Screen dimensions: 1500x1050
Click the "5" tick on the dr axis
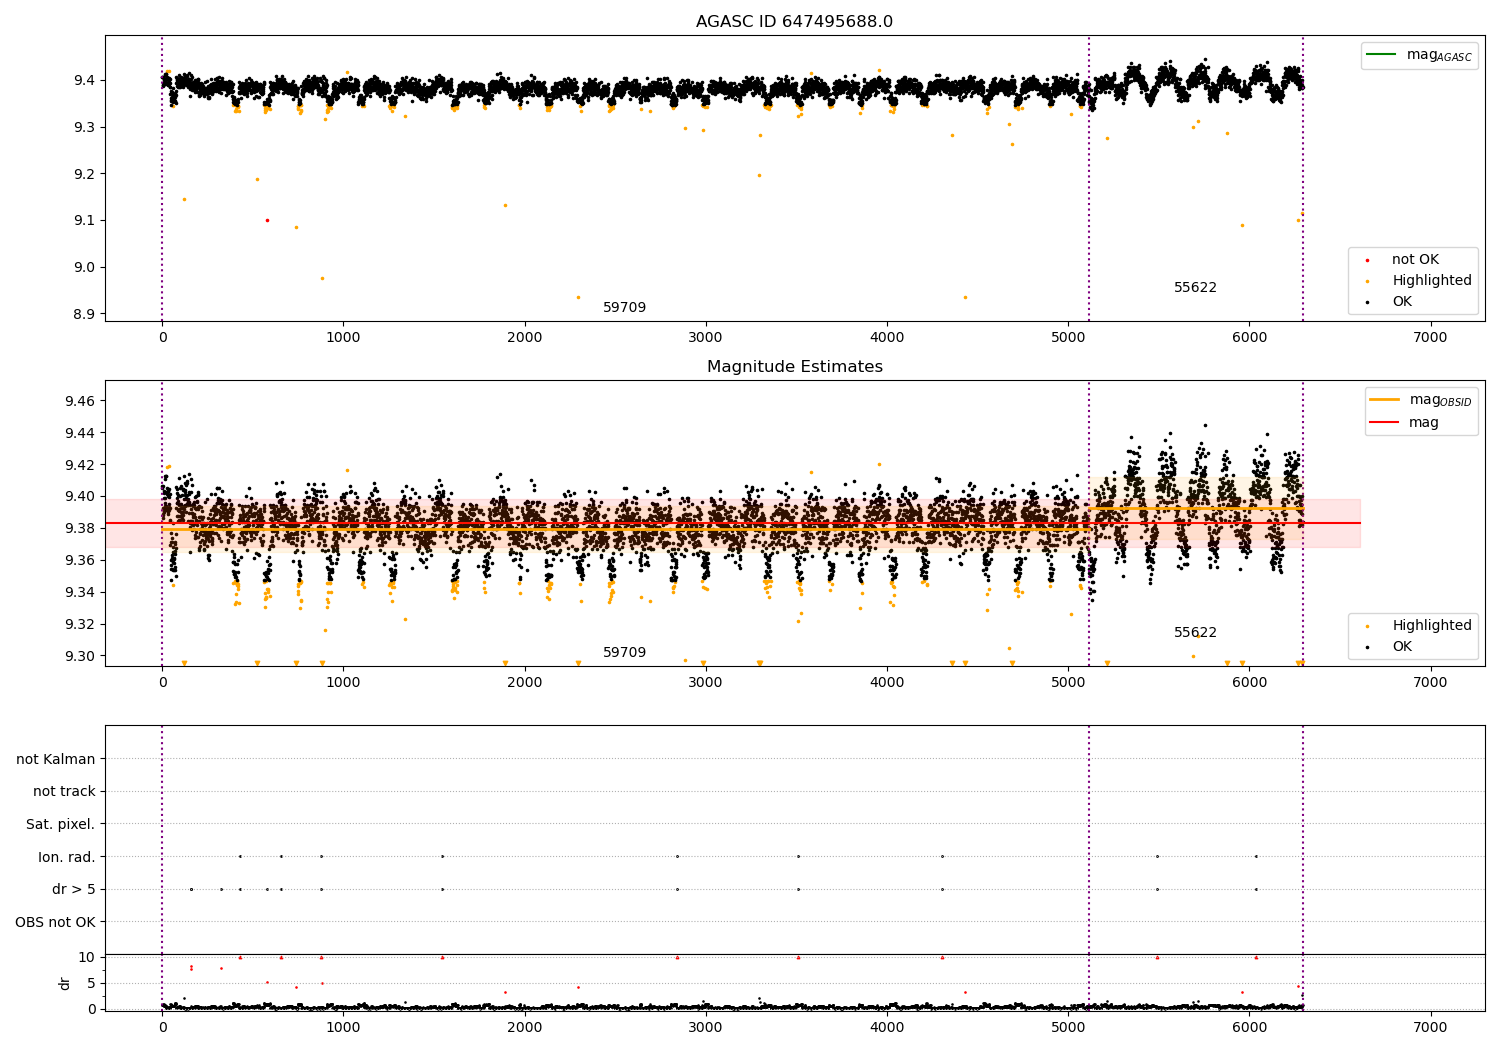point(91,983)
